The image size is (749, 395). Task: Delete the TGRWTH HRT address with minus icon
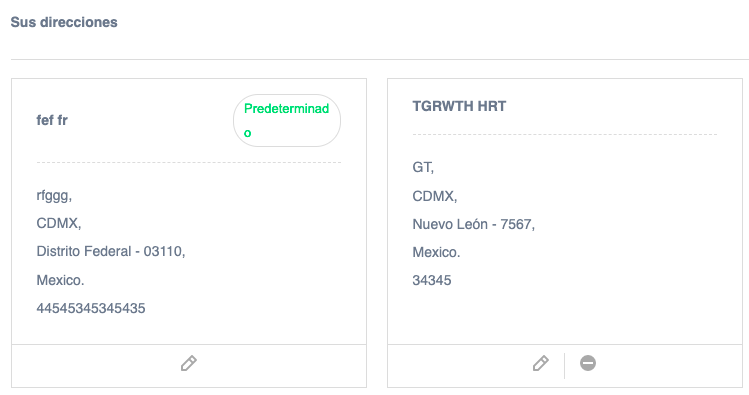tap(588, 363)
